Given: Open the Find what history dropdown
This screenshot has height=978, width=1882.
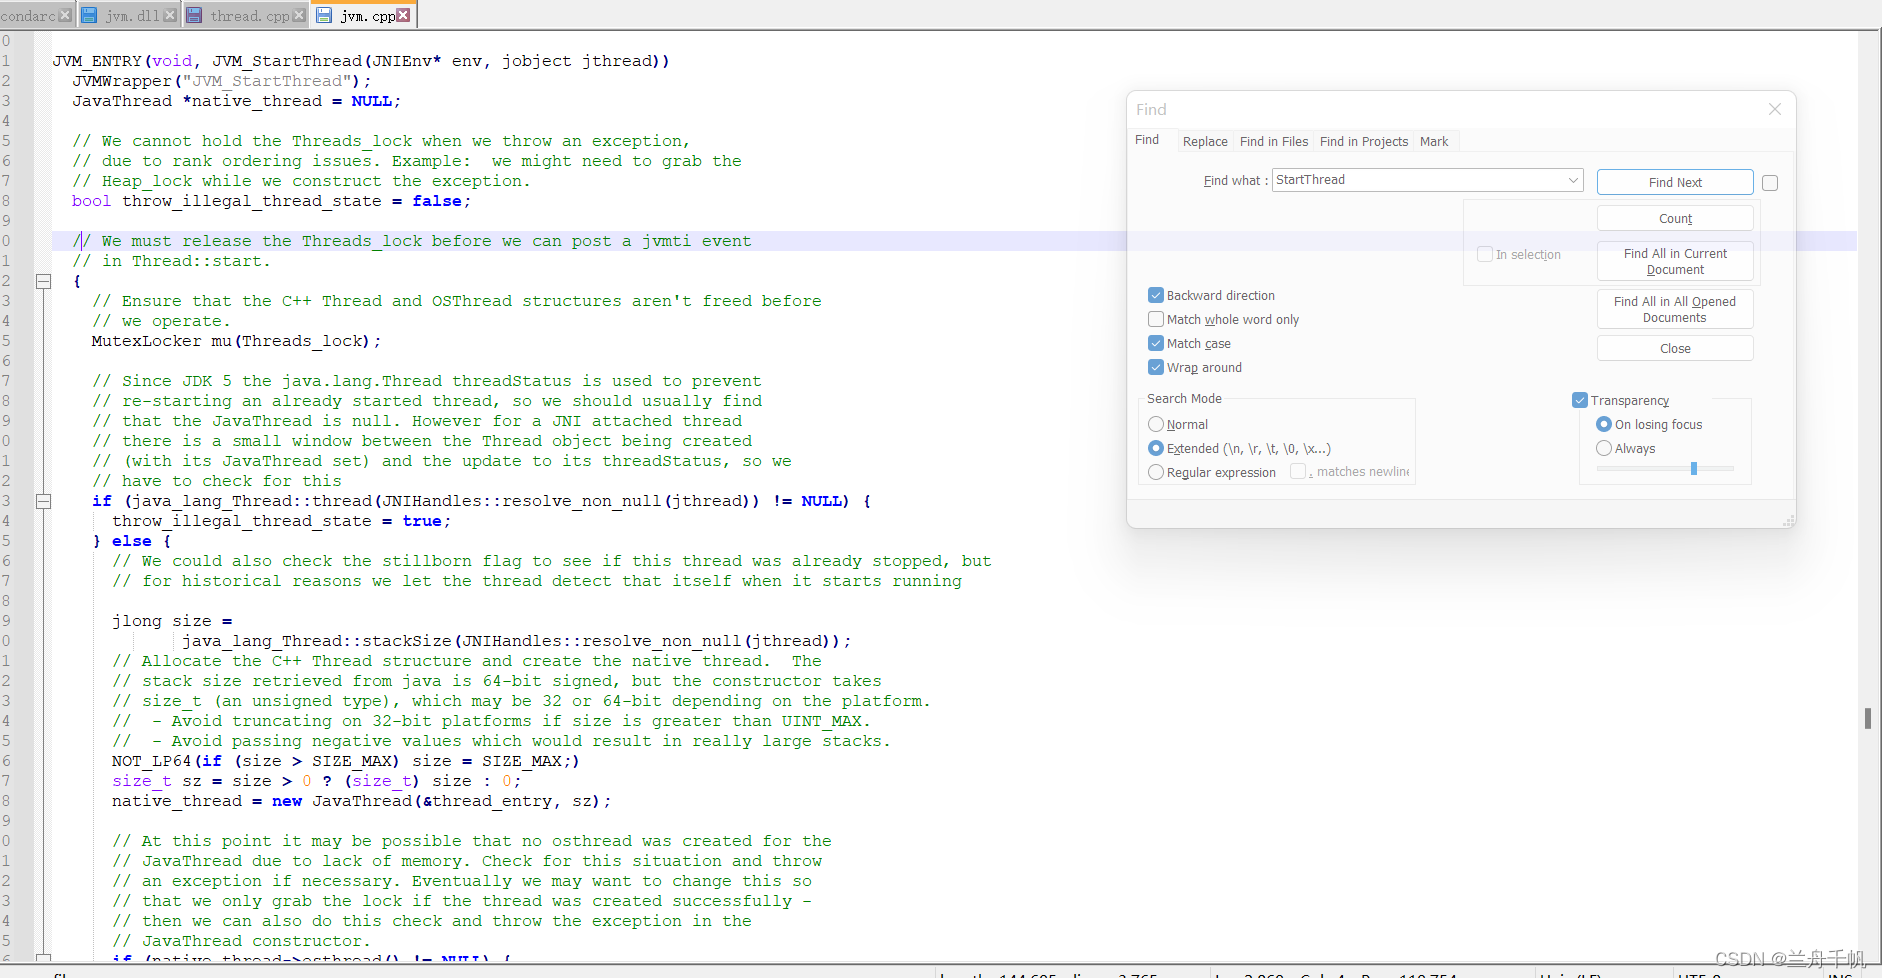Looking at the screenshot, I should (1573, 180).
